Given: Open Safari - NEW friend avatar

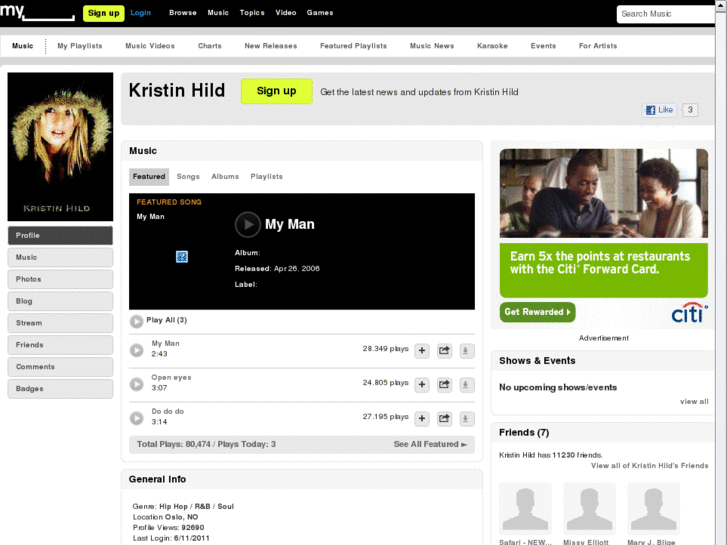Looking at the screenshot, I should pos(525,509).
